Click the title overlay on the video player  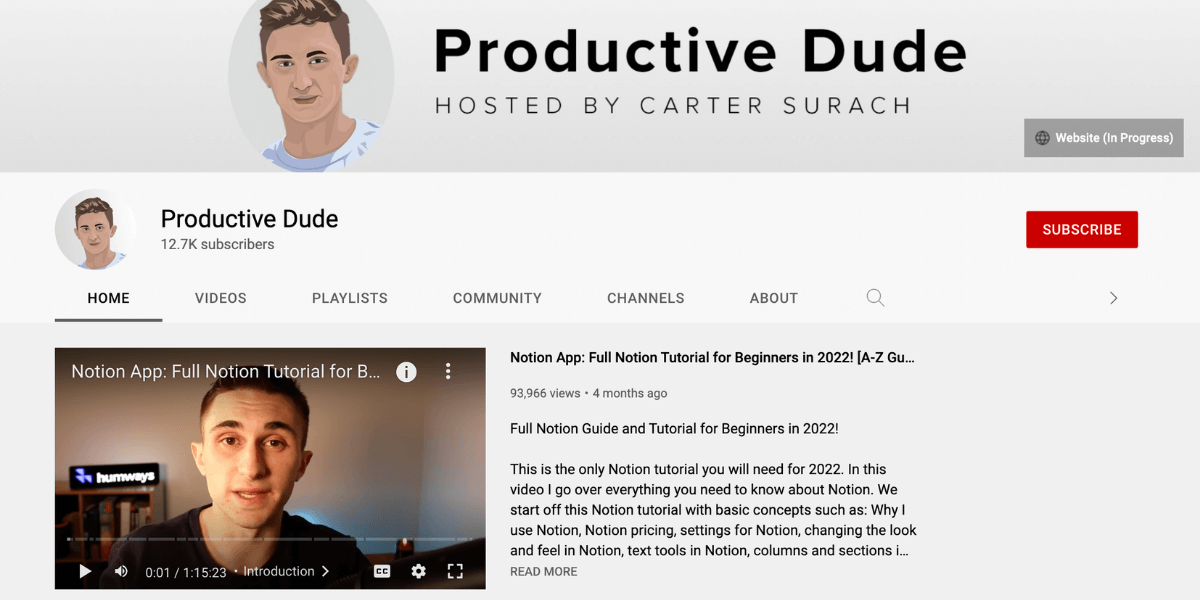[226, 372]
